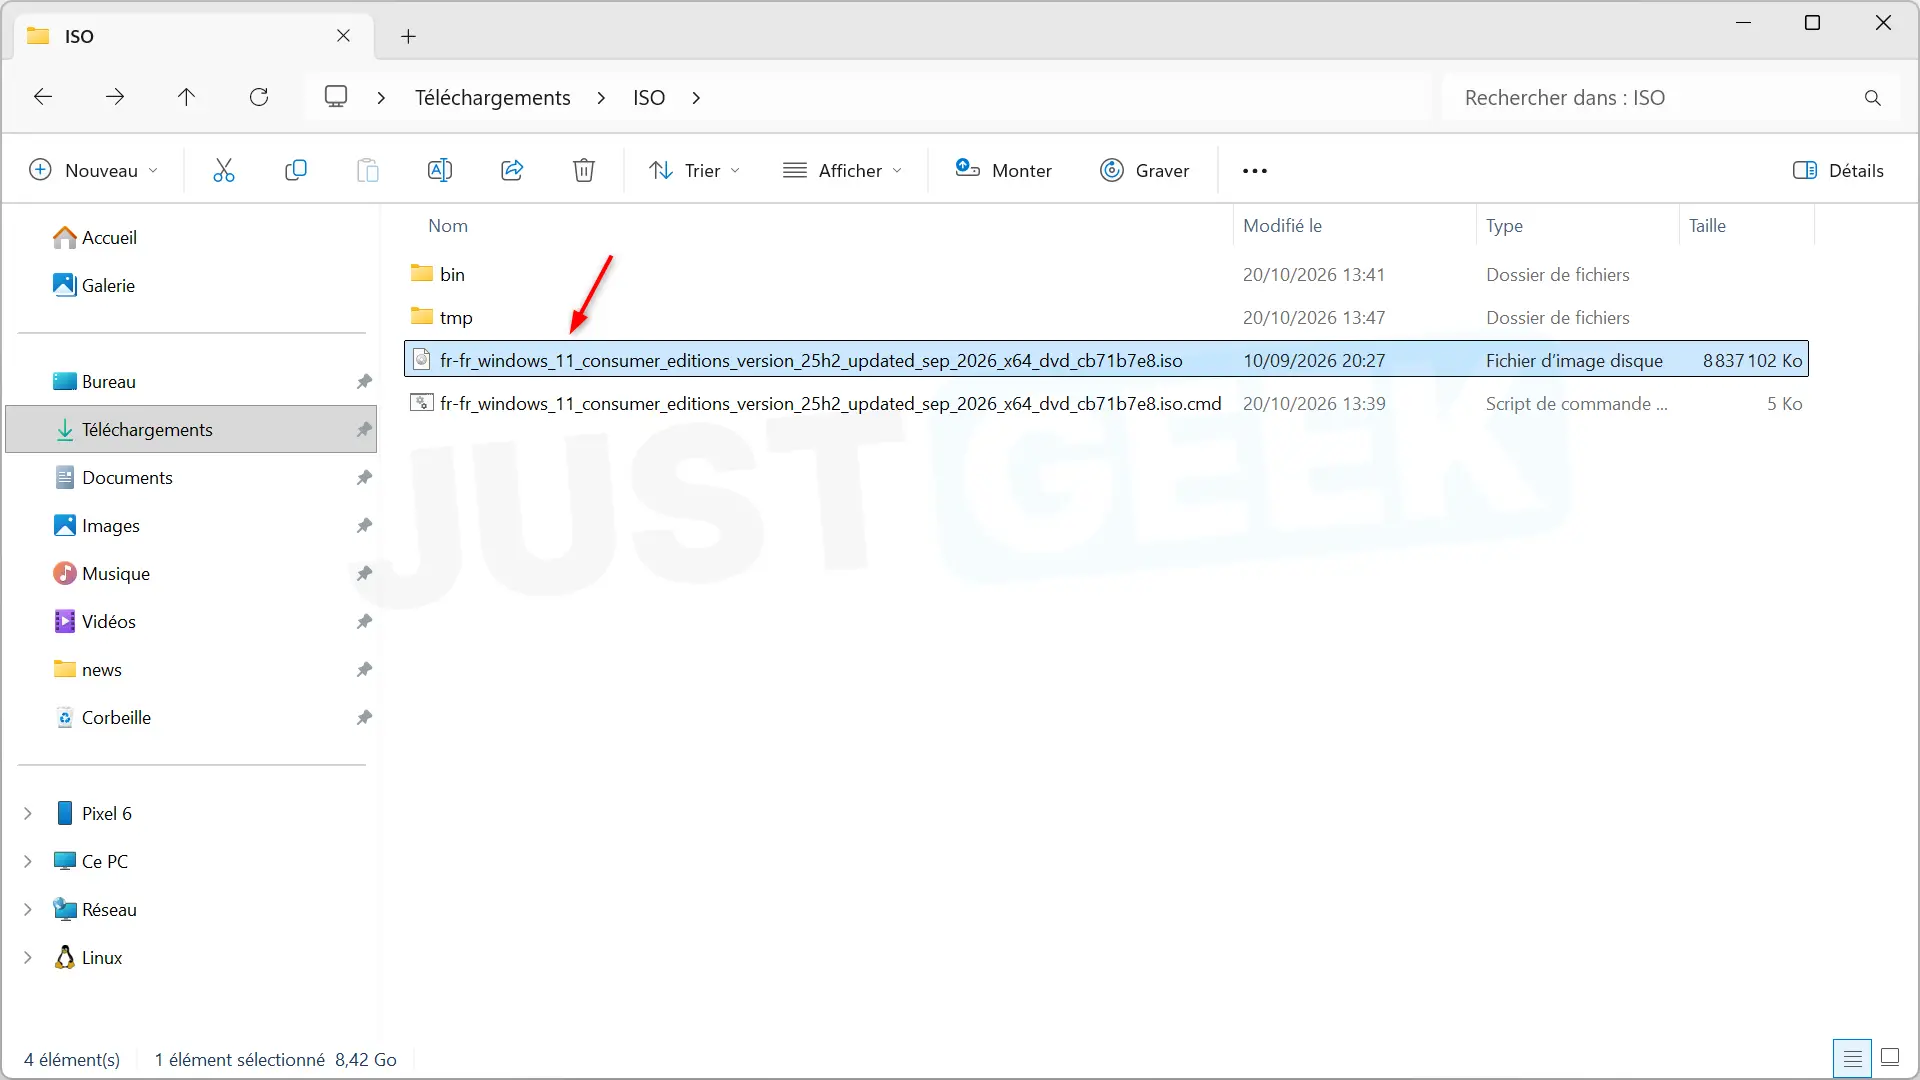Sort by the Taille column header
The width and height of the screenshot is (1920, 1080).
tap(1708, 226)
